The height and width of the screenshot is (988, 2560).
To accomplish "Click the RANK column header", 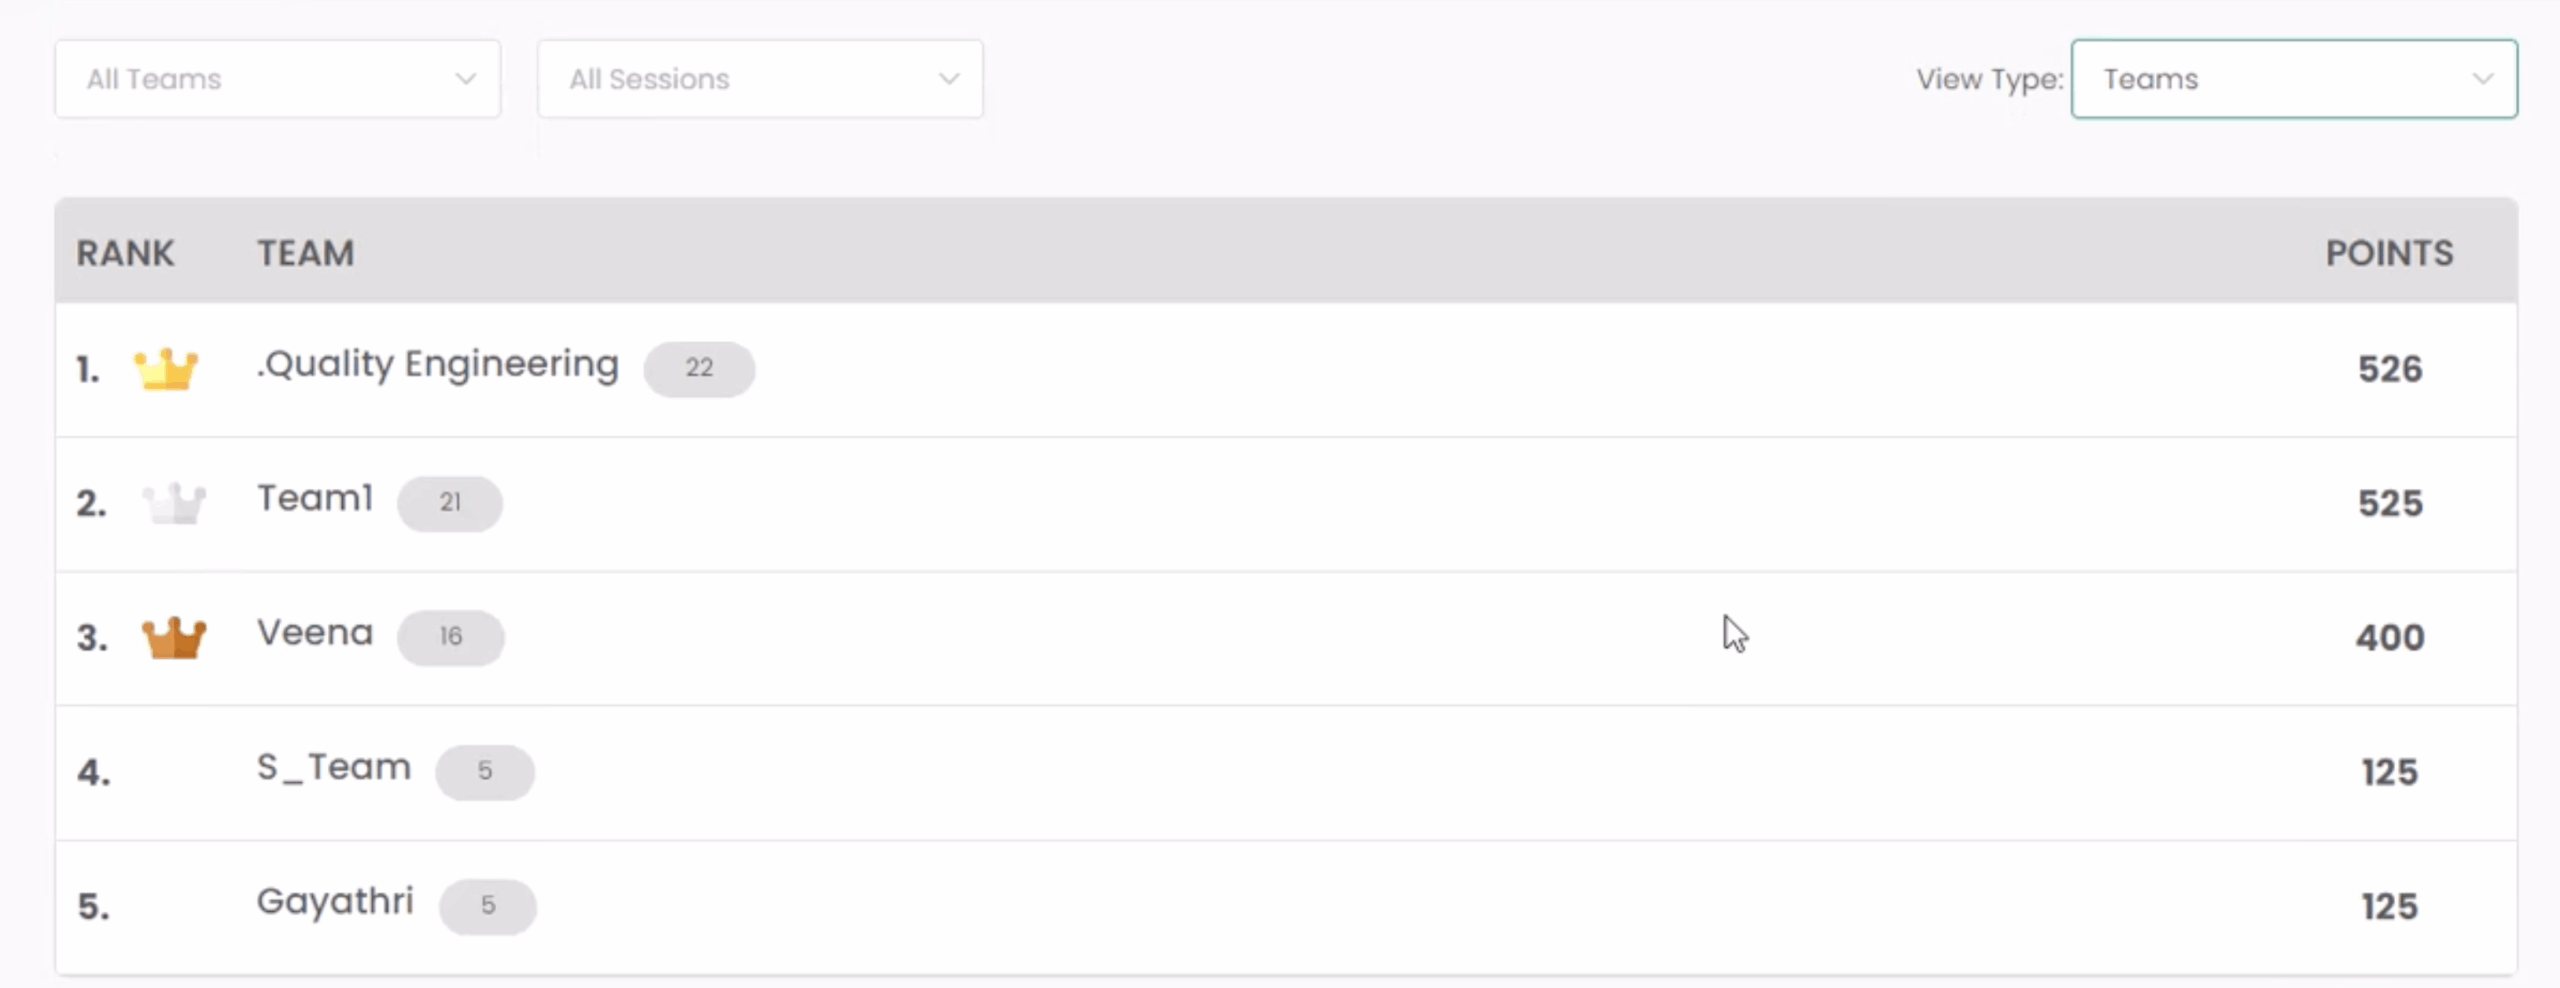I will [x=125, y=253].
